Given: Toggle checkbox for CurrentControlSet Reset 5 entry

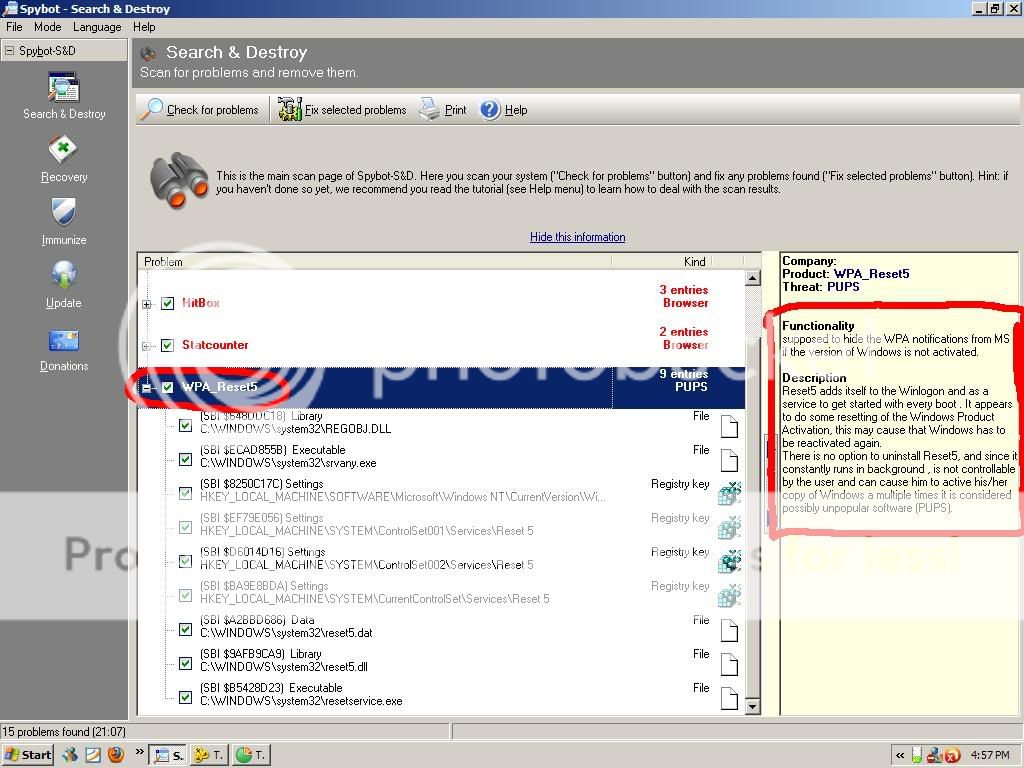Looking at the screenshot, I should pos(185,596).
